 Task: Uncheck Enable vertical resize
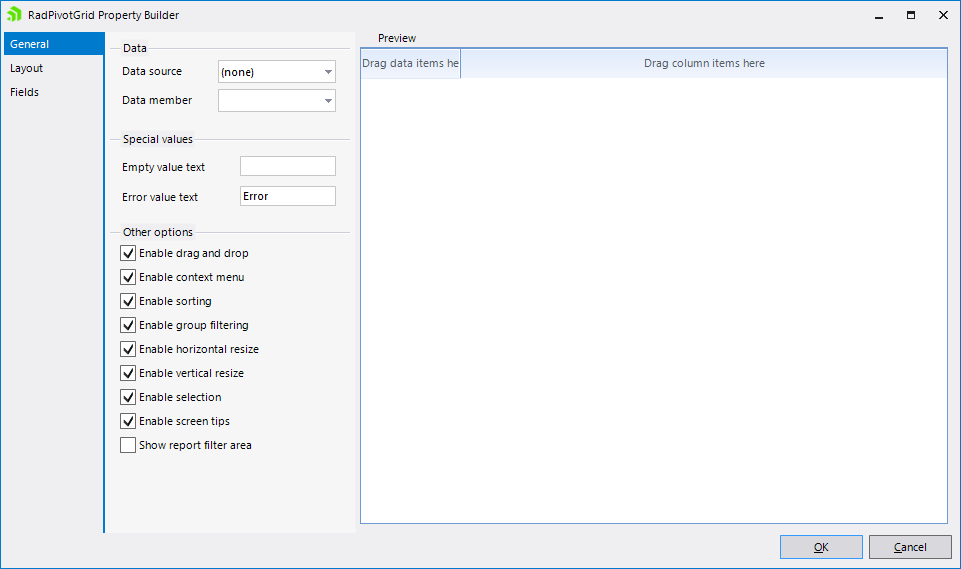128,373
